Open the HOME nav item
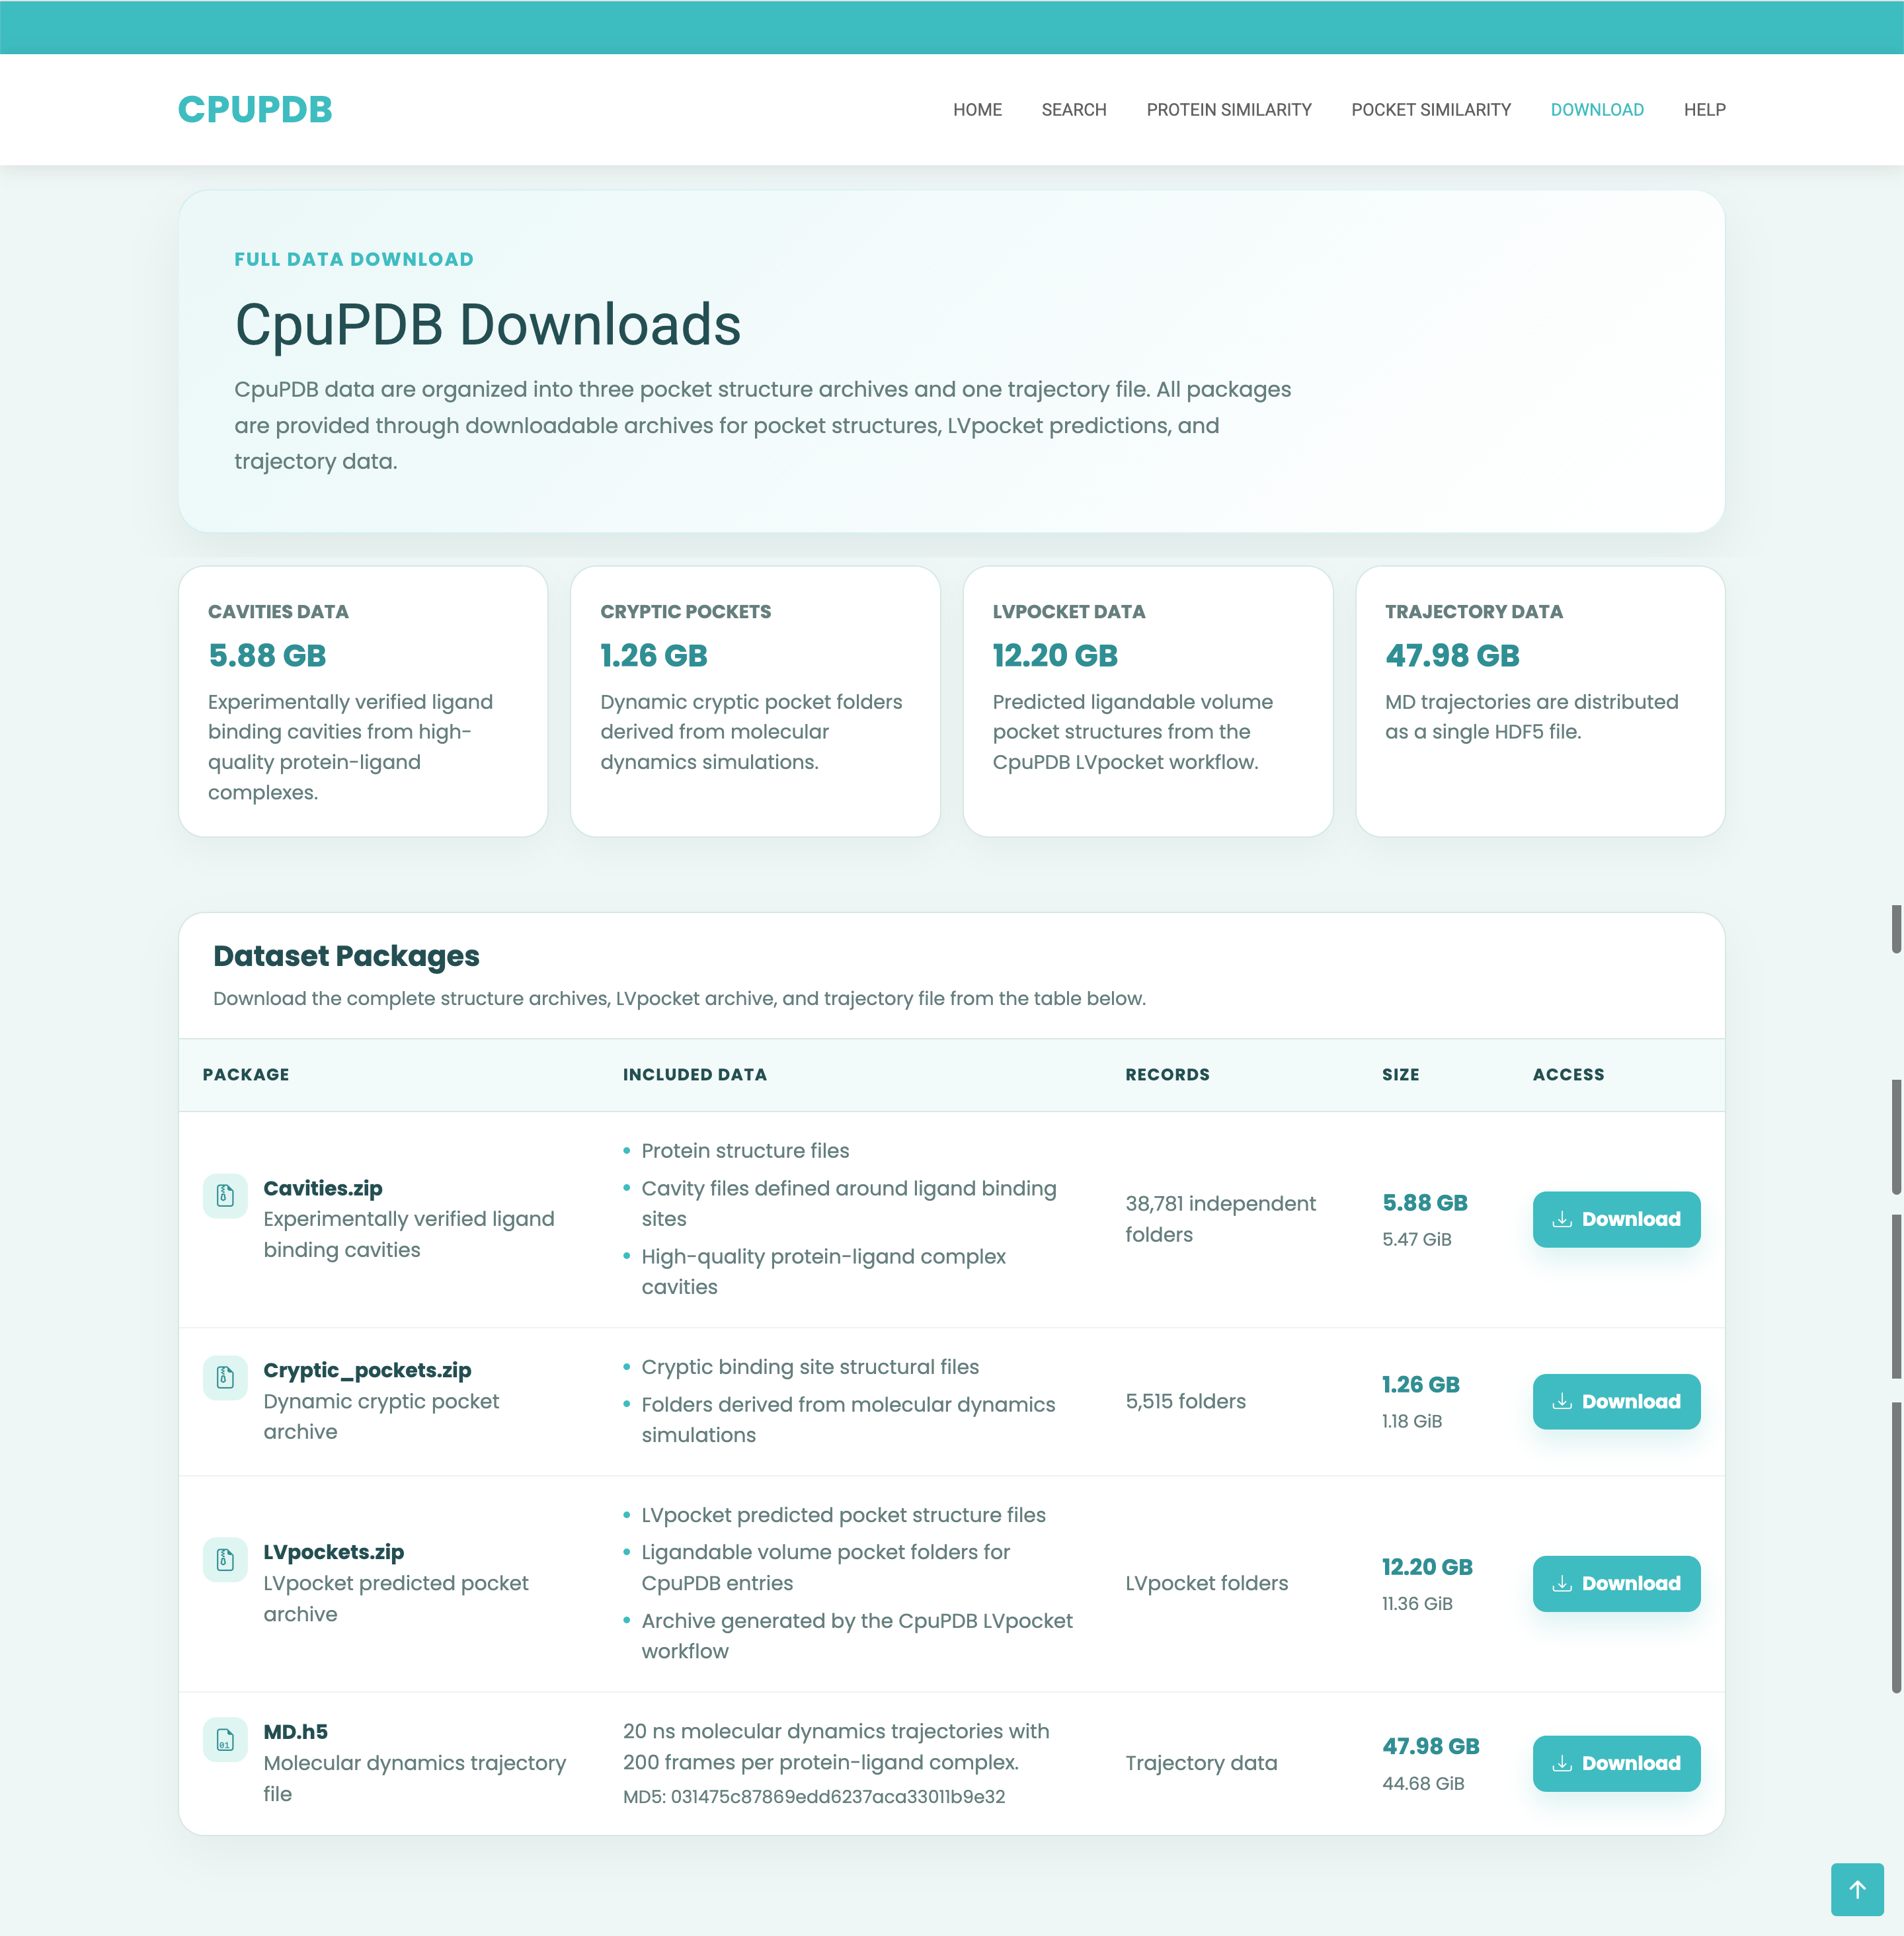Screen dimensions: 1904x1936 [977, 110]
